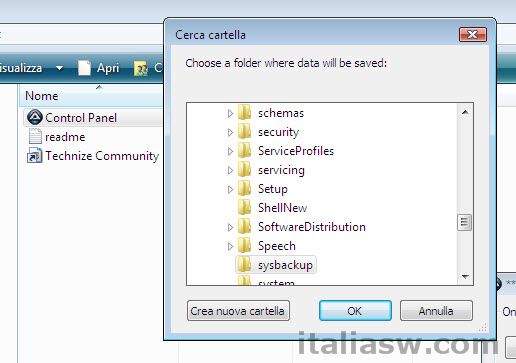Click Crea nuova cartella button
Screen dimensions: 516x363
click(x=238, y=311)
